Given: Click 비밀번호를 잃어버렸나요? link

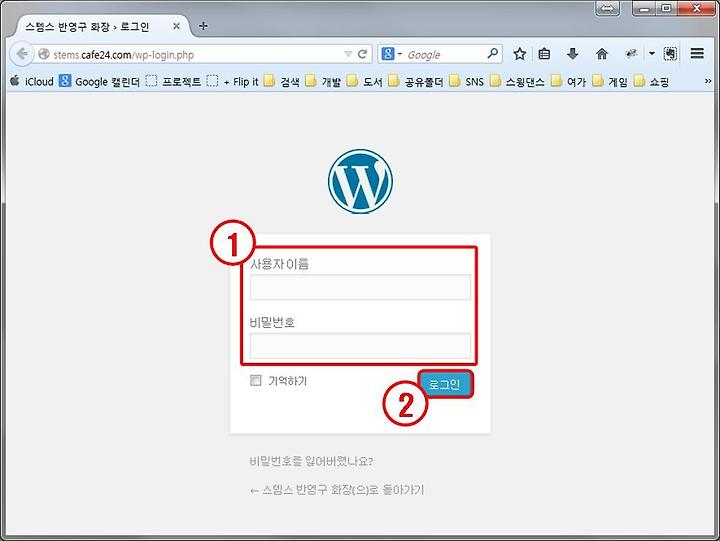Looking at the screenshot, I should [x=311, y=461].
